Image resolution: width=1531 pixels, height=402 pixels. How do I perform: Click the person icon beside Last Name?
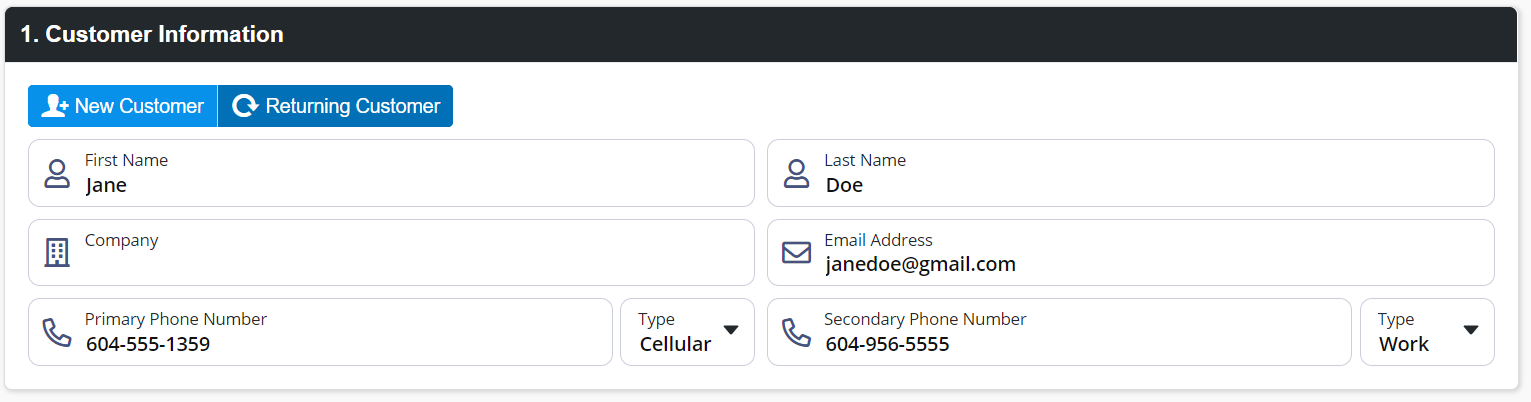(796, 173)
